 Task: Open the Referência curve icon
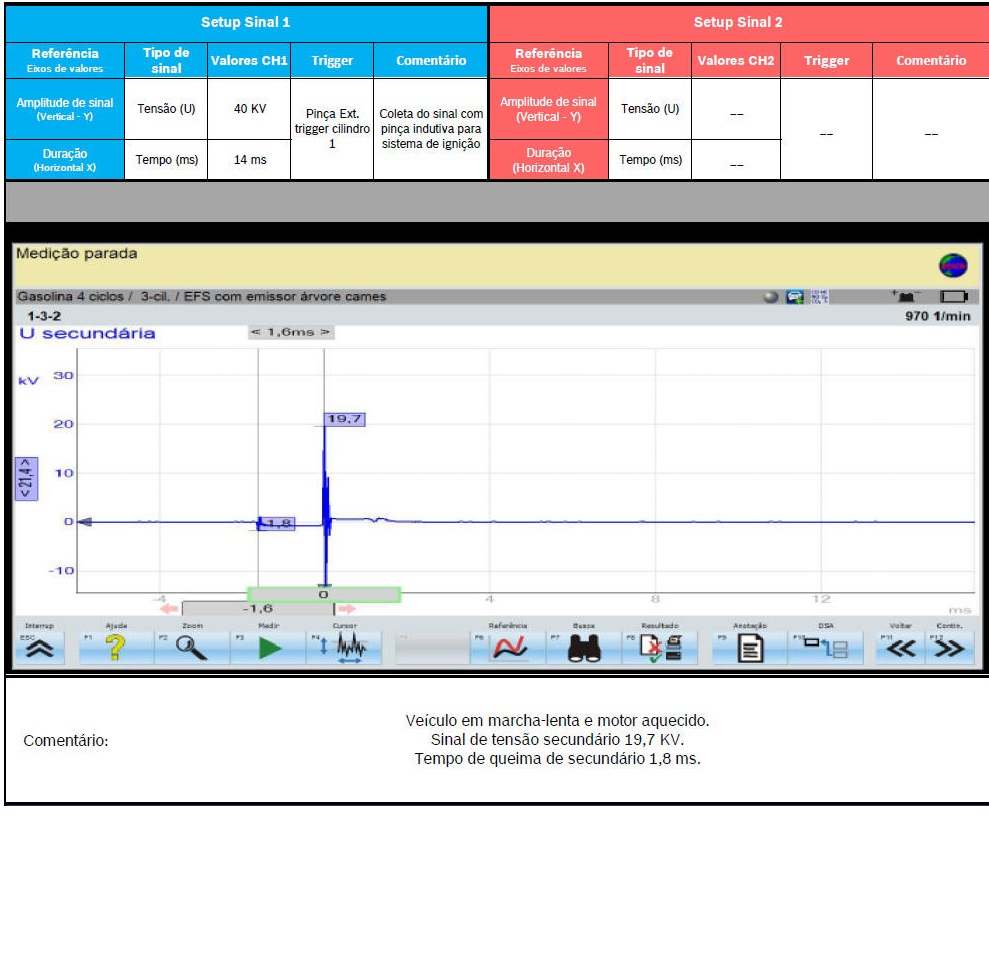pyautogui.click(x=508, y=649)
